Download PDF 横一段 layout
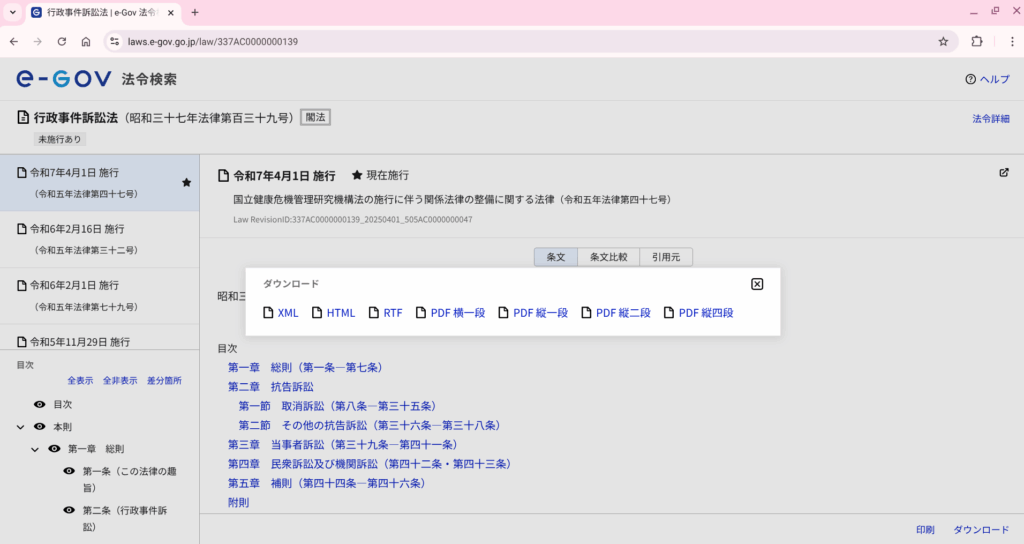Screen dimensions: 1024x544 click(450, 313)
